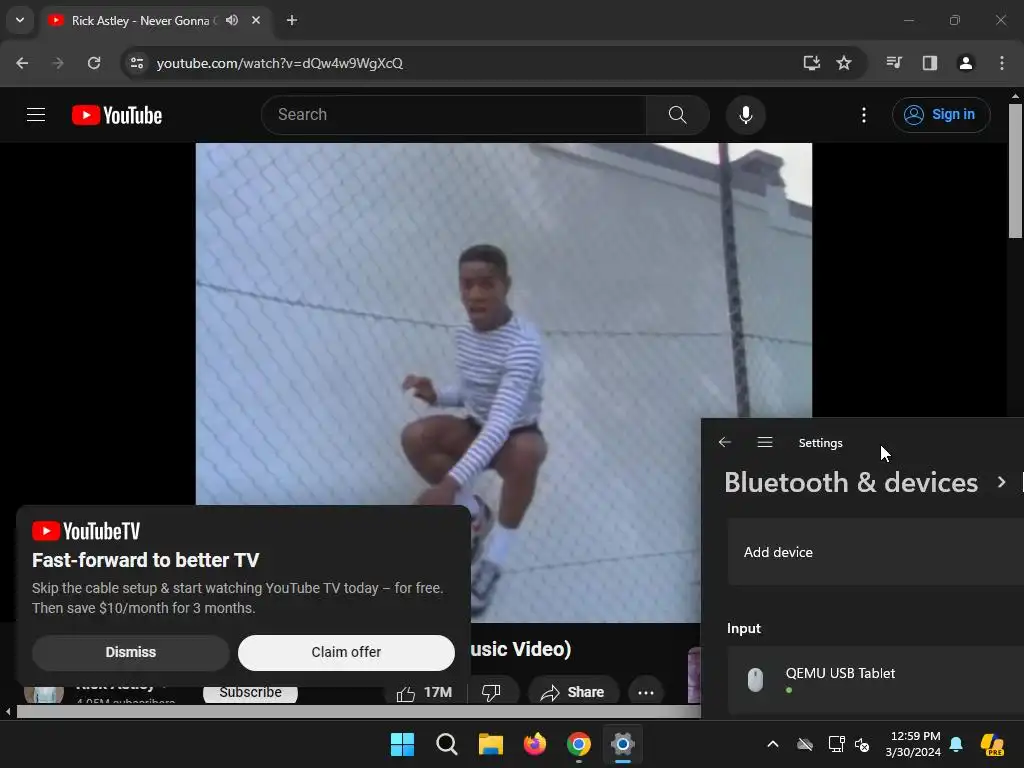Like the video with thumbs up

424,692
